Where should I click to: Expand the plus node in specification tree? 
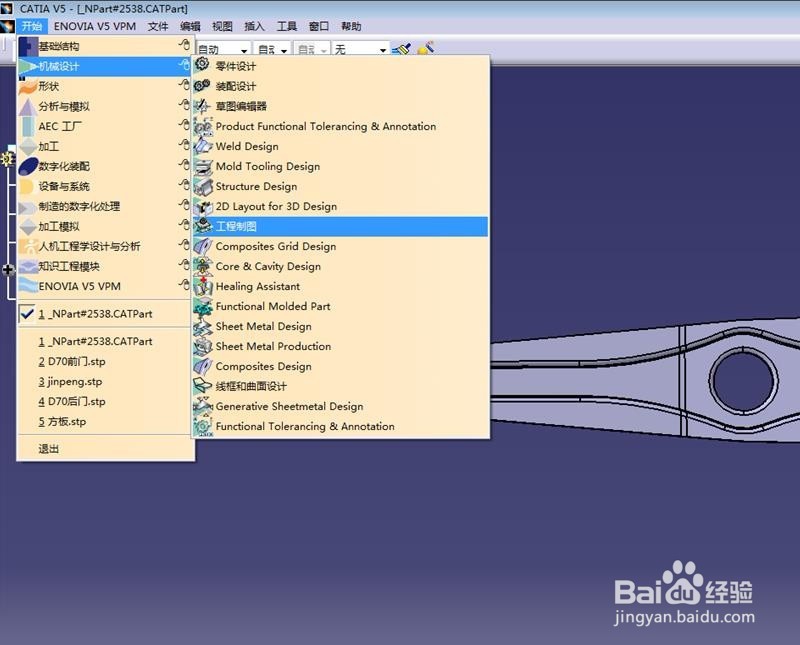pos(8,269)
